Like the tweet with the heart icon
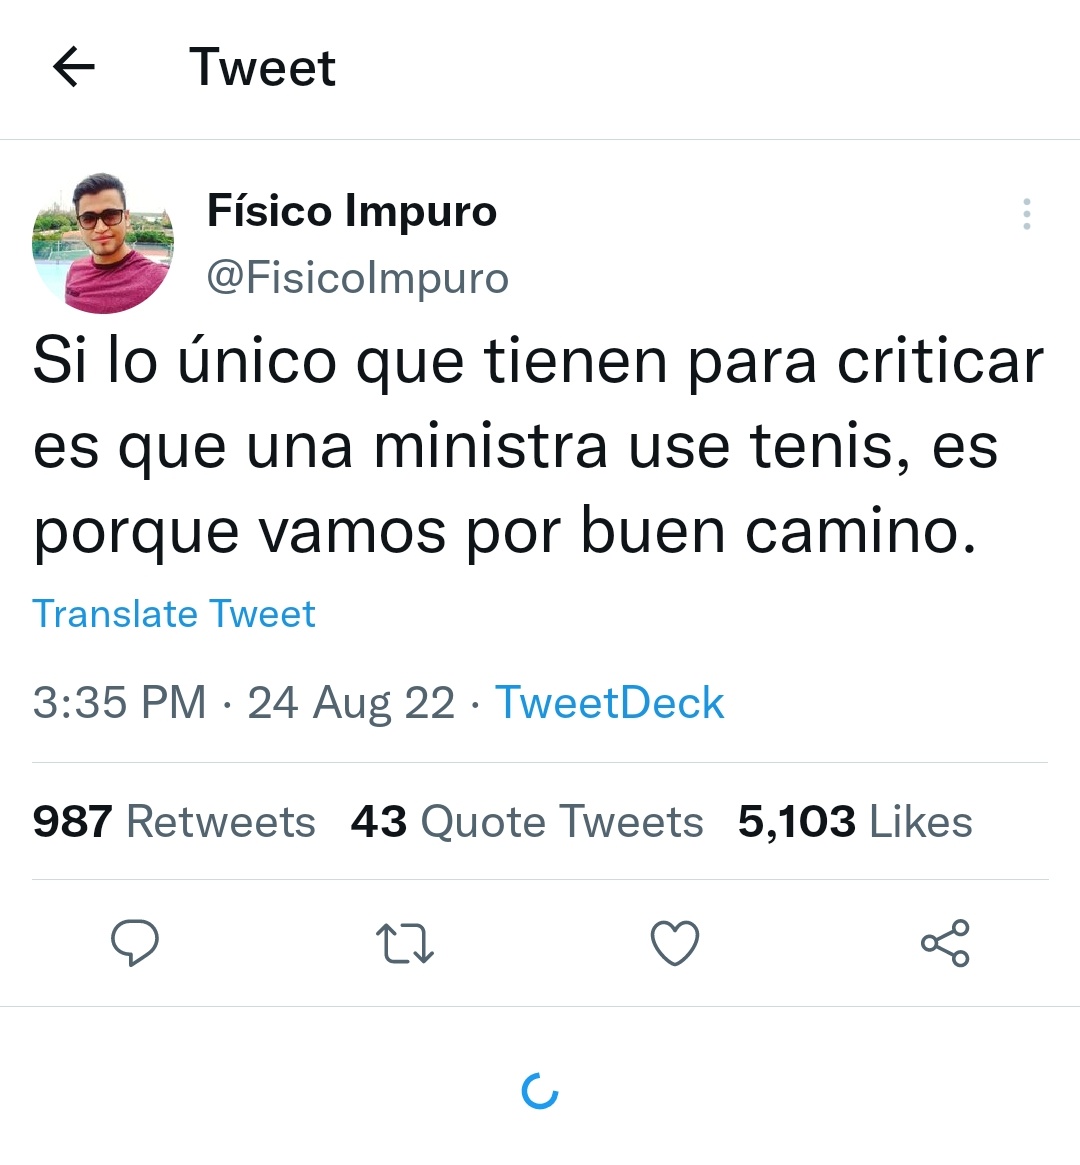The image size is (1080, 1165). pos(674,943)
